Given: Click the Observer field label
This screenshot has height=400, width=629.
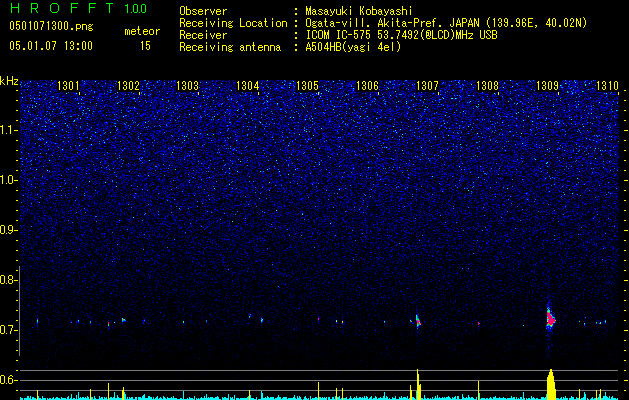Looking at the screenshot, I should (x=203, y=11).
